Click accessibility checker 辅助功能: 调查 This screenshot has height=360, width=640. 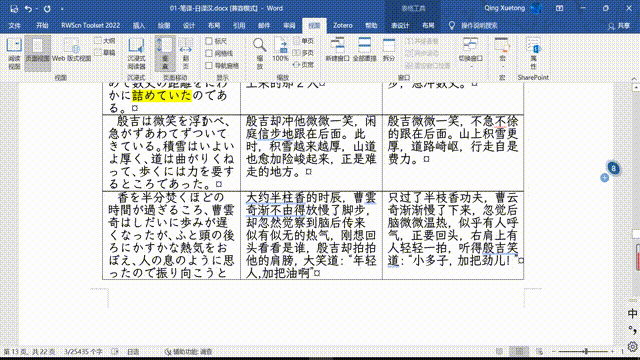tap(189, 351)
